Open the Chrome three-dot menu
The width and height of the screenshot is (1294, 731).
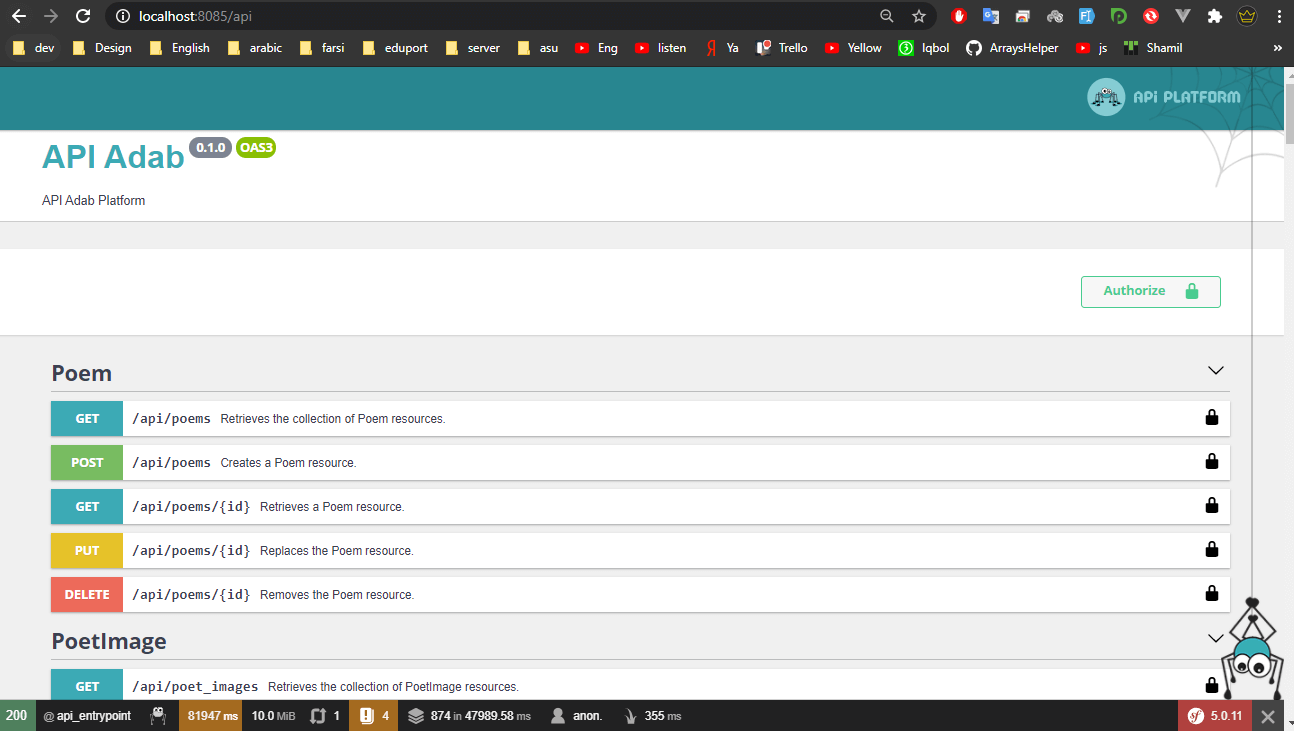[x=1279, y=16]
